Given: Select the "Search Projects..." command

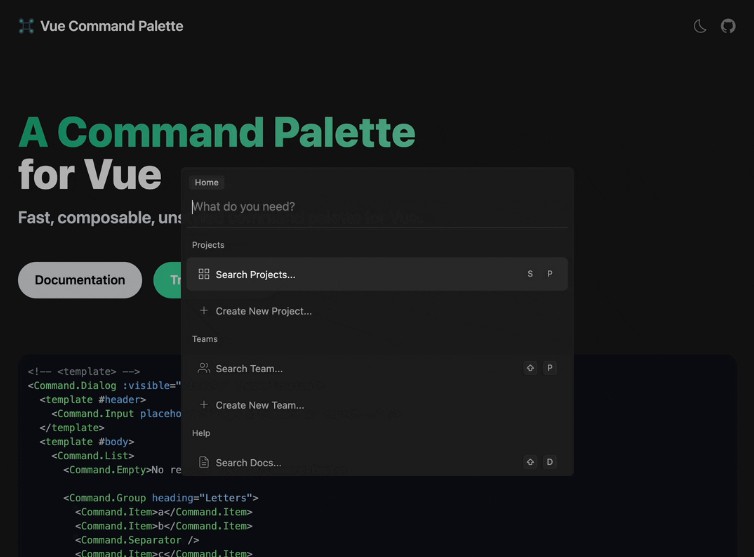Looking at the screenshot, I should (255, 274).
